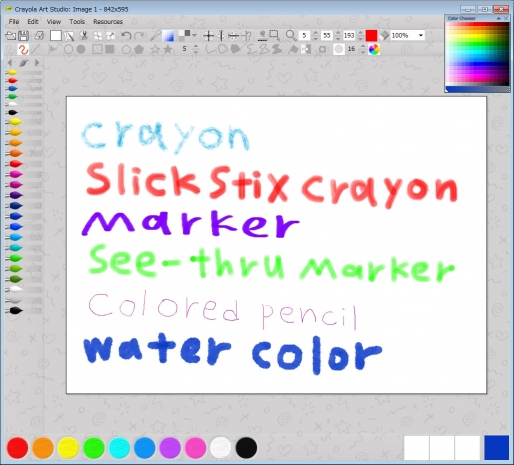The width and height of the screenshot is (514, 465).
Task: Select the text tool with letter a
Action: point(322,50)
